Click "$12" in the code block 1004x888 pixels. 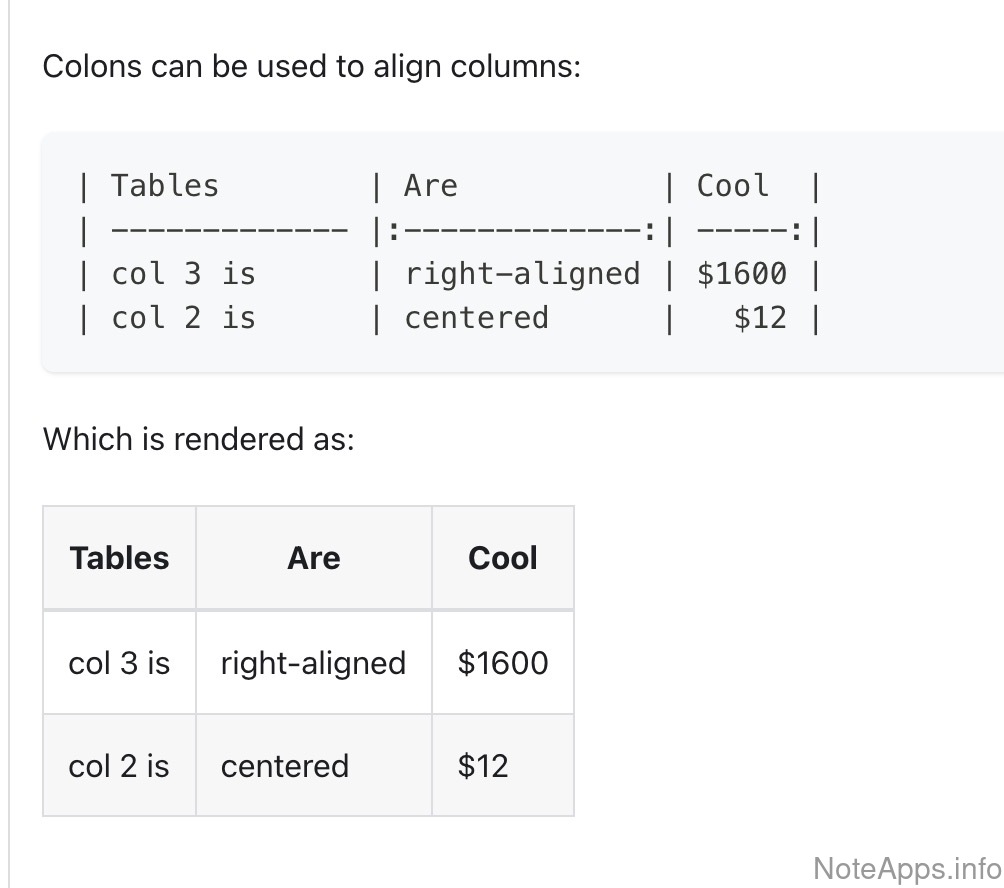[760, 318]
